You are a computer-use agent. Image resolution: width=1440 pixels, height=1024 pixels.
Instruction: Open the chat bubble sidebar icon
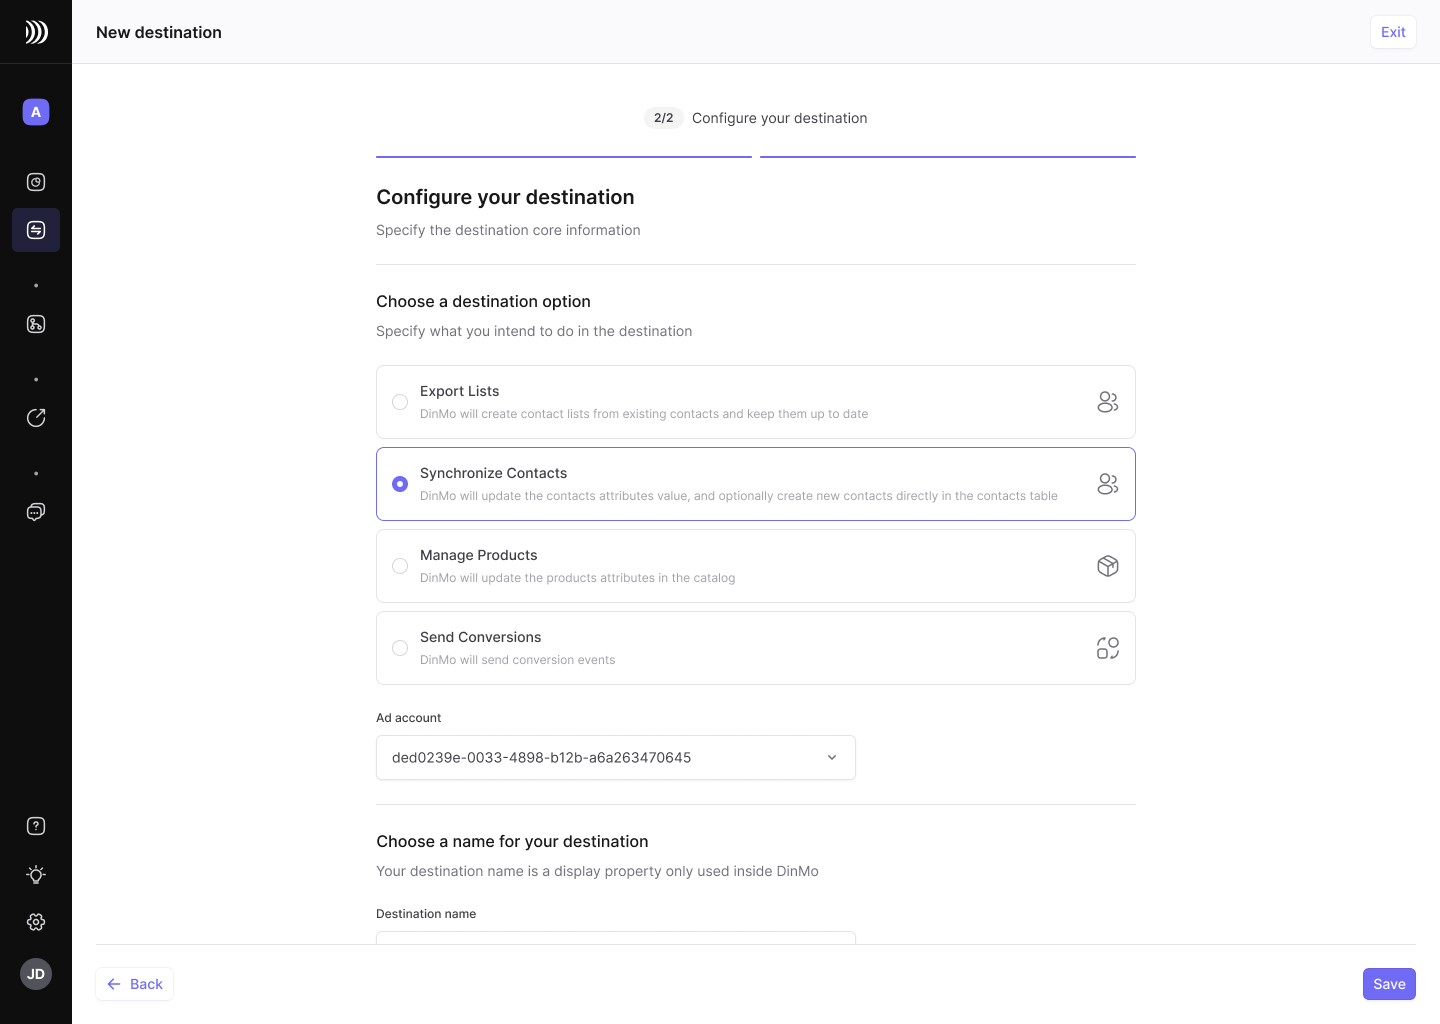[x=36, y=512]
